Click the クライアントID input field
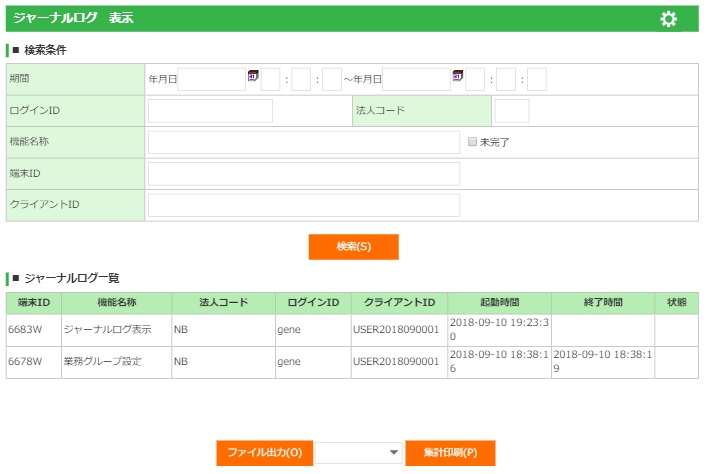The height and width of the screenshot is (474, 710). [x=304, y=205]
